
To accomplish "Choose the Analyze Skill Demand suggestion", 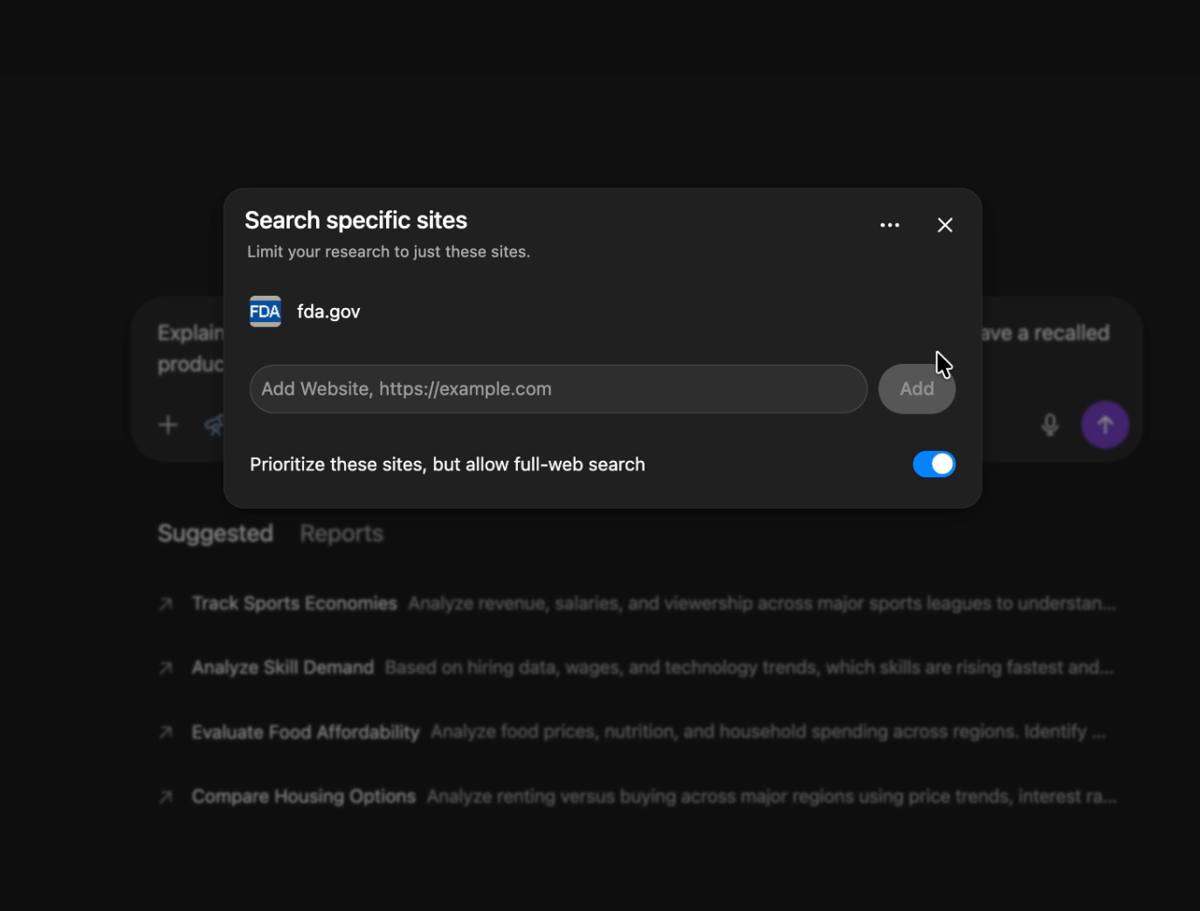I will [283, 668].
